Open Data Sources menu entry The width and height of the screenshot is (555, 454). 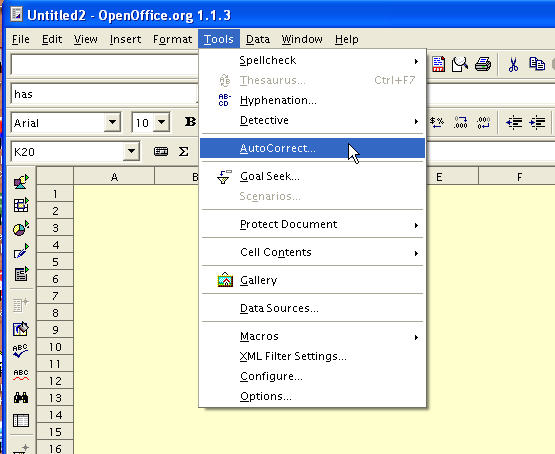(313, 308)
